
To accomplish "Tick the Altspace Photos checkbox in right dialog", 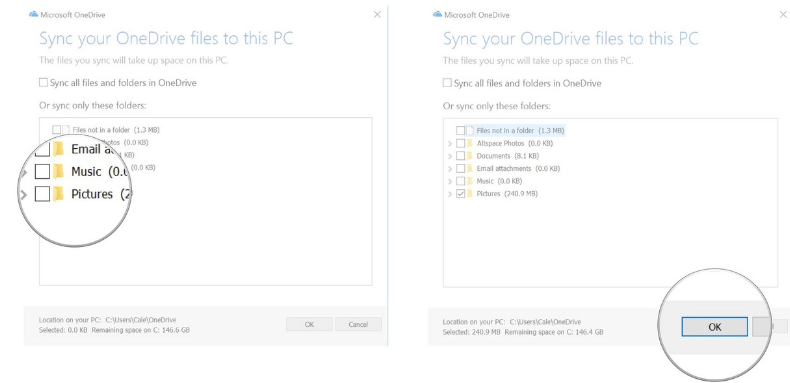I will coord(460,143).
